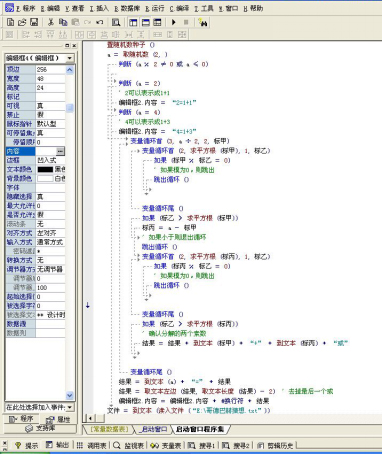The image size is (382, 454).
Task: Click the 调节器方式 value 无调节器
Action: pyautogui.click(x=50, y=269)
